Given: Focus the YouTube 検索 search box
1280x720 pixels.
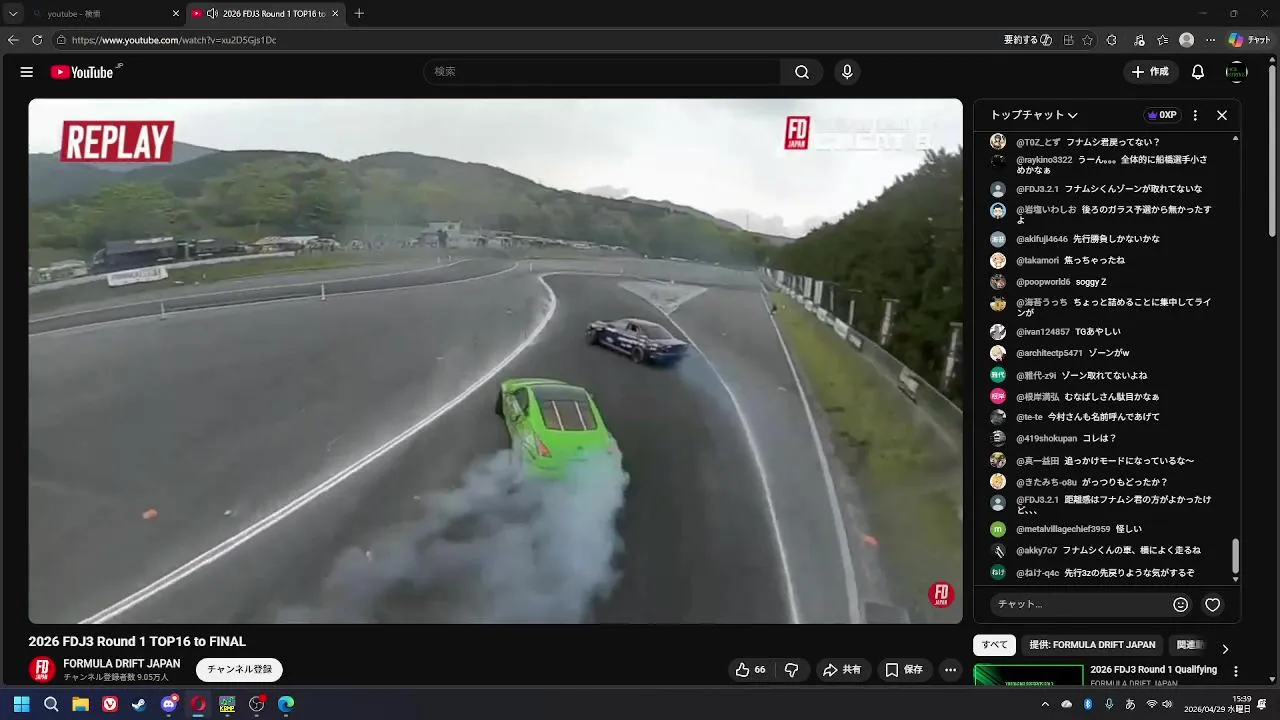Looking at the screenshot, I should (602, 72).
